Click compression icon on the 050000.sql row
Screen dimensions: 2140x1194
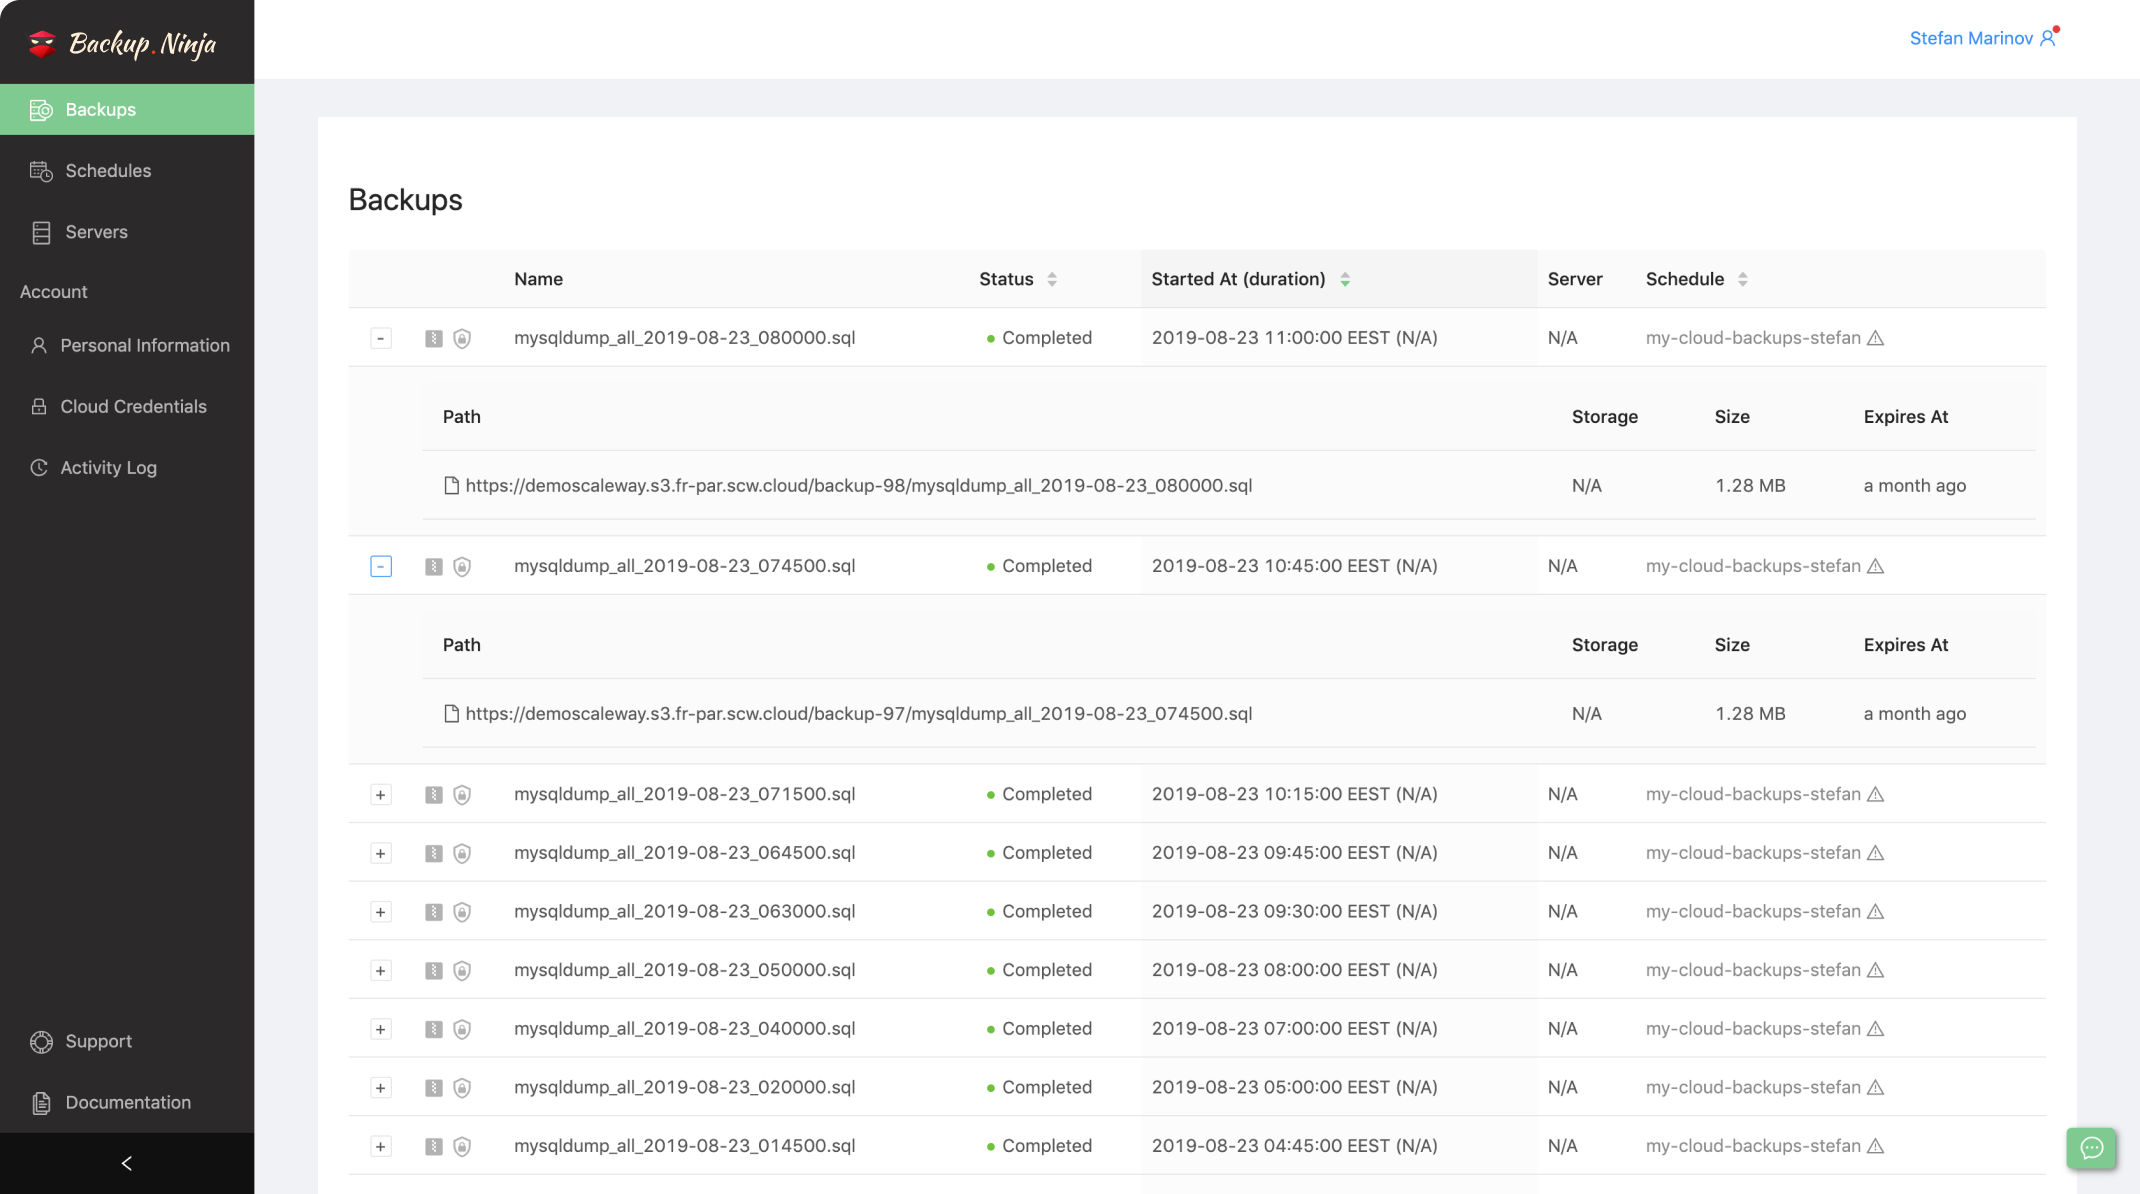click(x=433, y=971)
